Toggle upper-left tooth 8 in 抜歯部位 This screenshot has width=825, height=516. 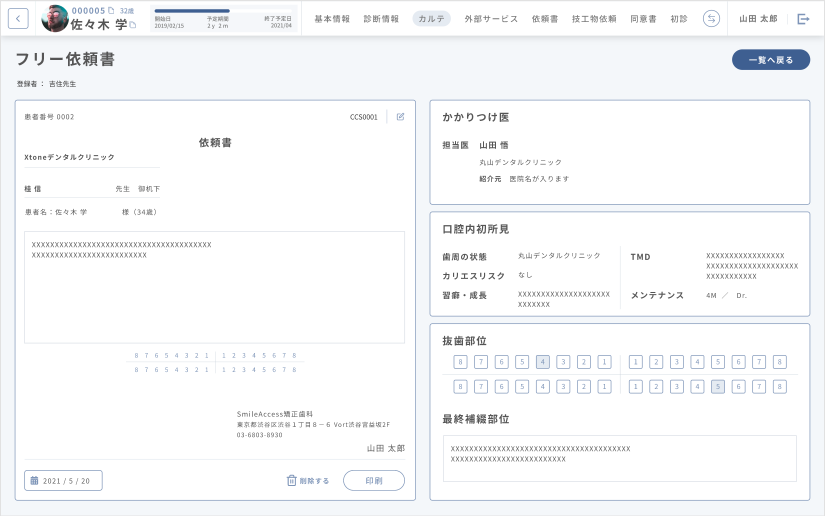pyautogui.click(x=460, y=362)
